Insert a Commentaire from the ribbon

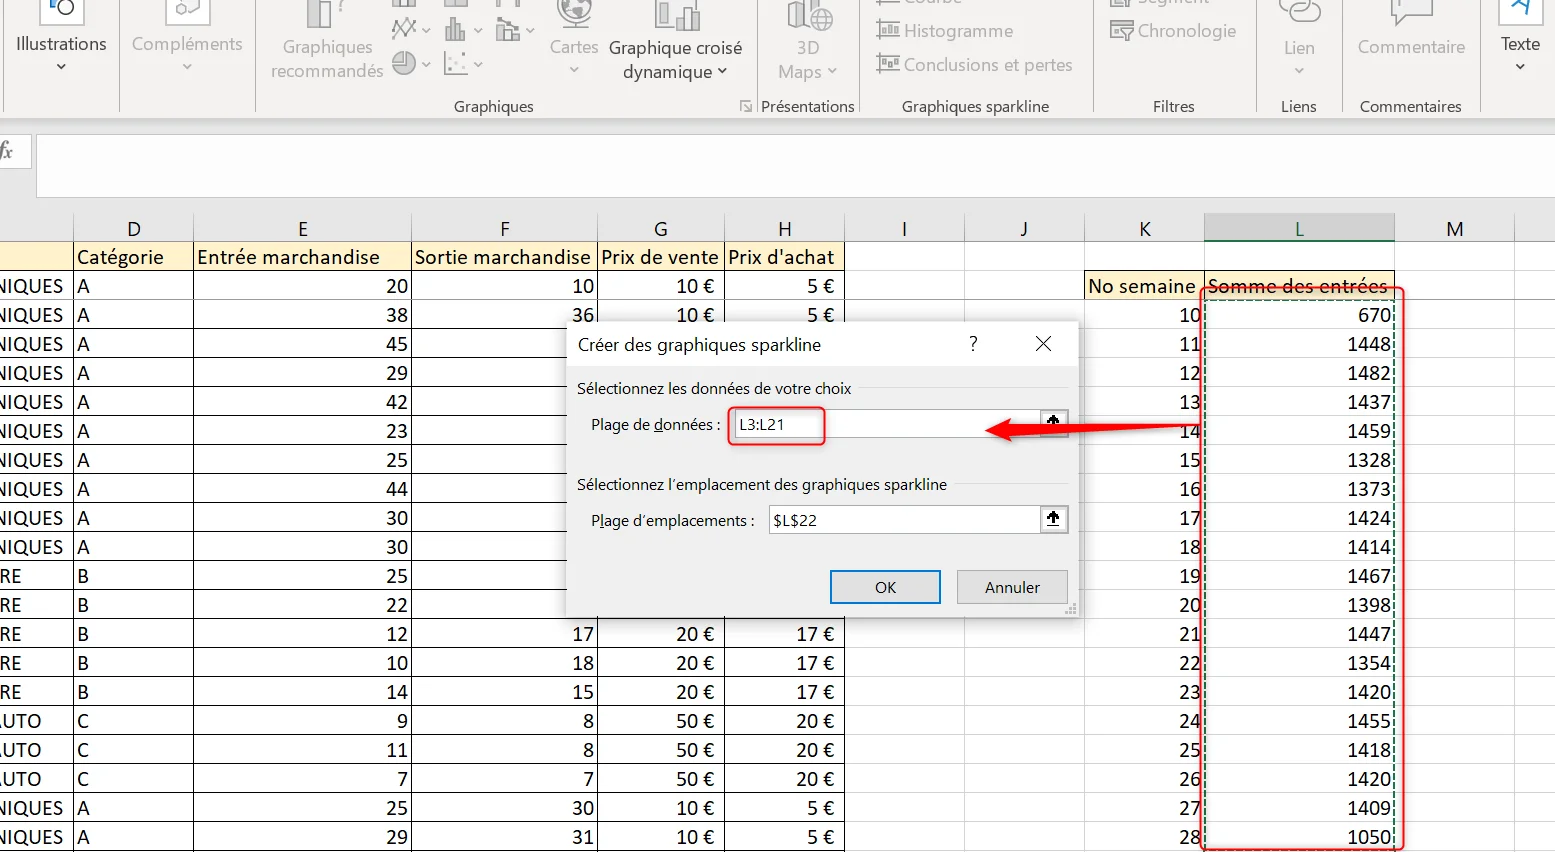[x=1411, y=32]
